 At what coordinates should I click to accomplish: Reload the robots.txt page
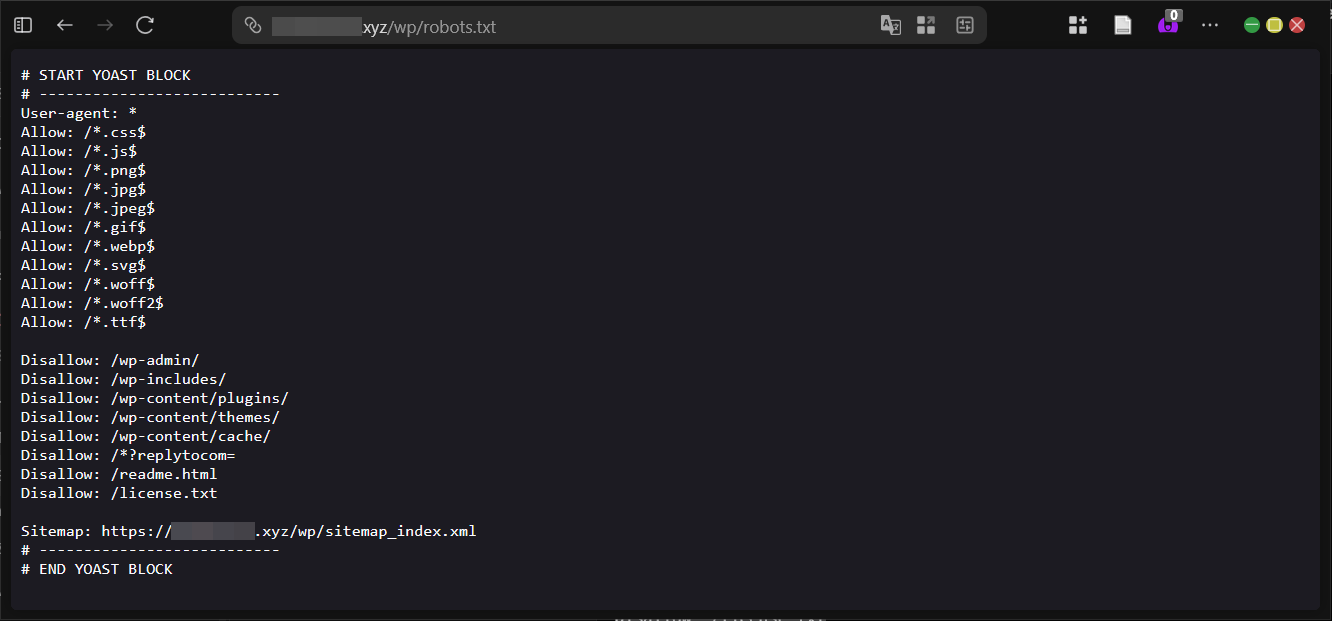145,25
